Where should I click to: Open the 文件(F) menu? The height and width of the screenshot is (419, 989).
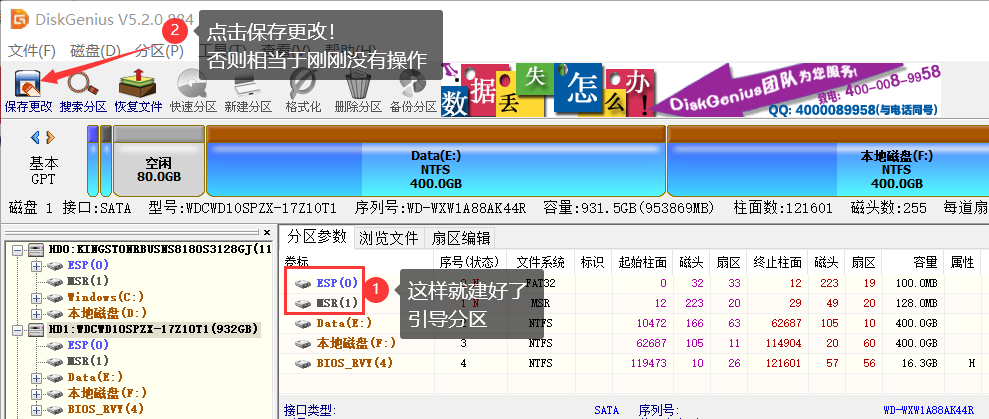coord(32,51)
